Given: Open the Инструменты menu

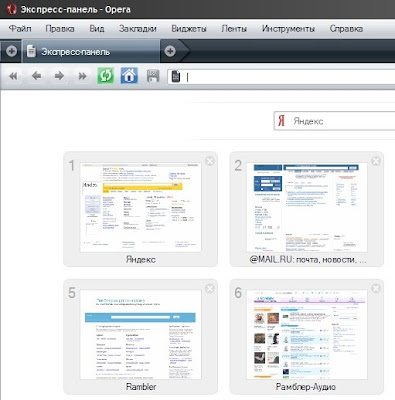Looking at the screenshot, I should coord(288,29).
